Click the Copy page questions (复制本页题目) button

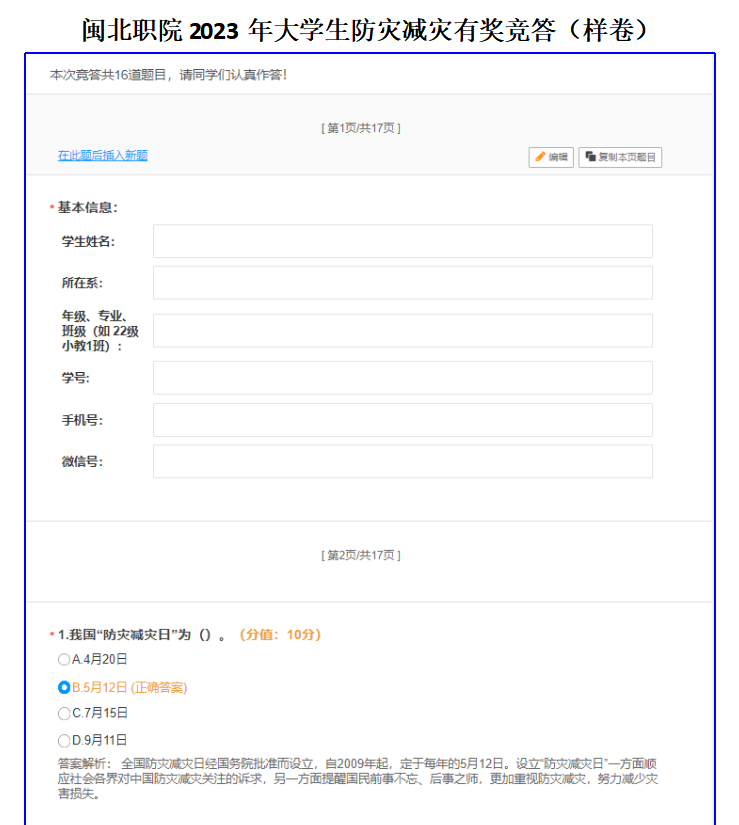[x=620, y=157]
